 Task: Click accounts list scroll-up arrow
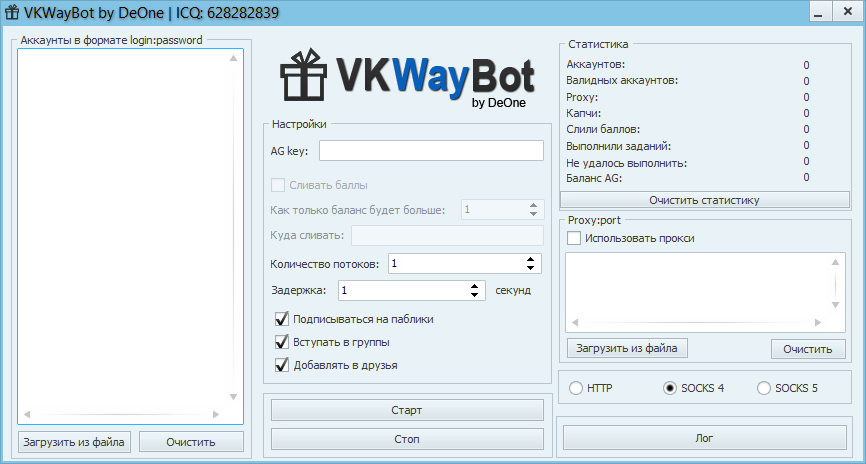click(x=234, y=57)
